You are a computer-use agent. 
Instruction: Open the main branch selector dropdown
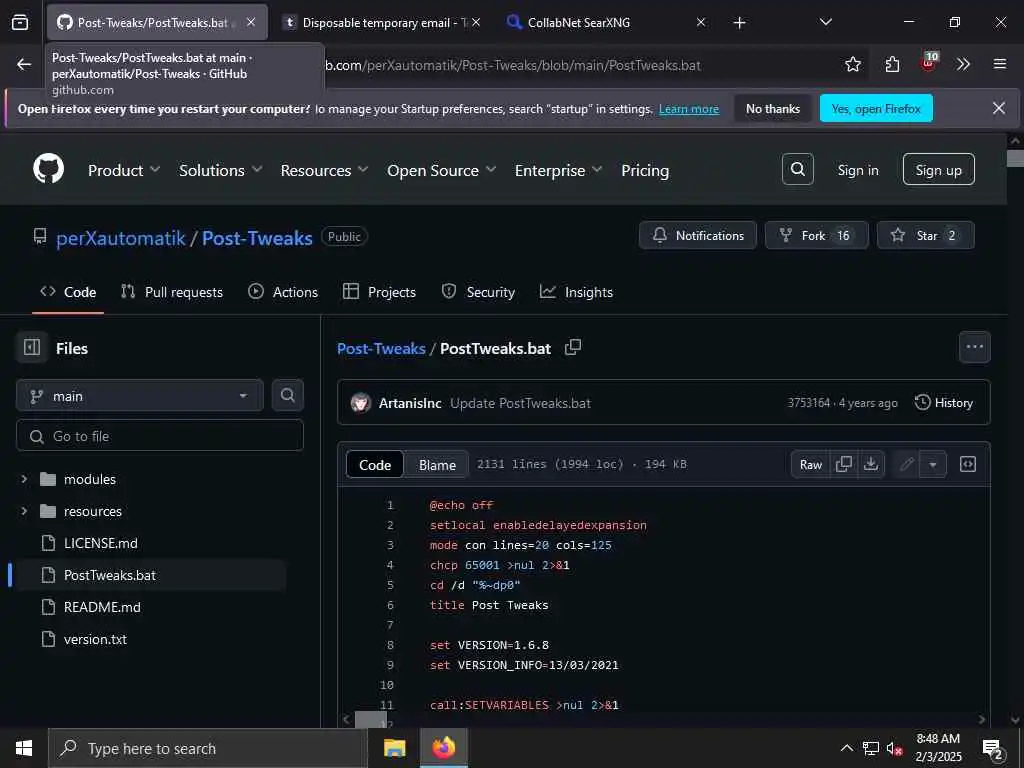point(140,396)
